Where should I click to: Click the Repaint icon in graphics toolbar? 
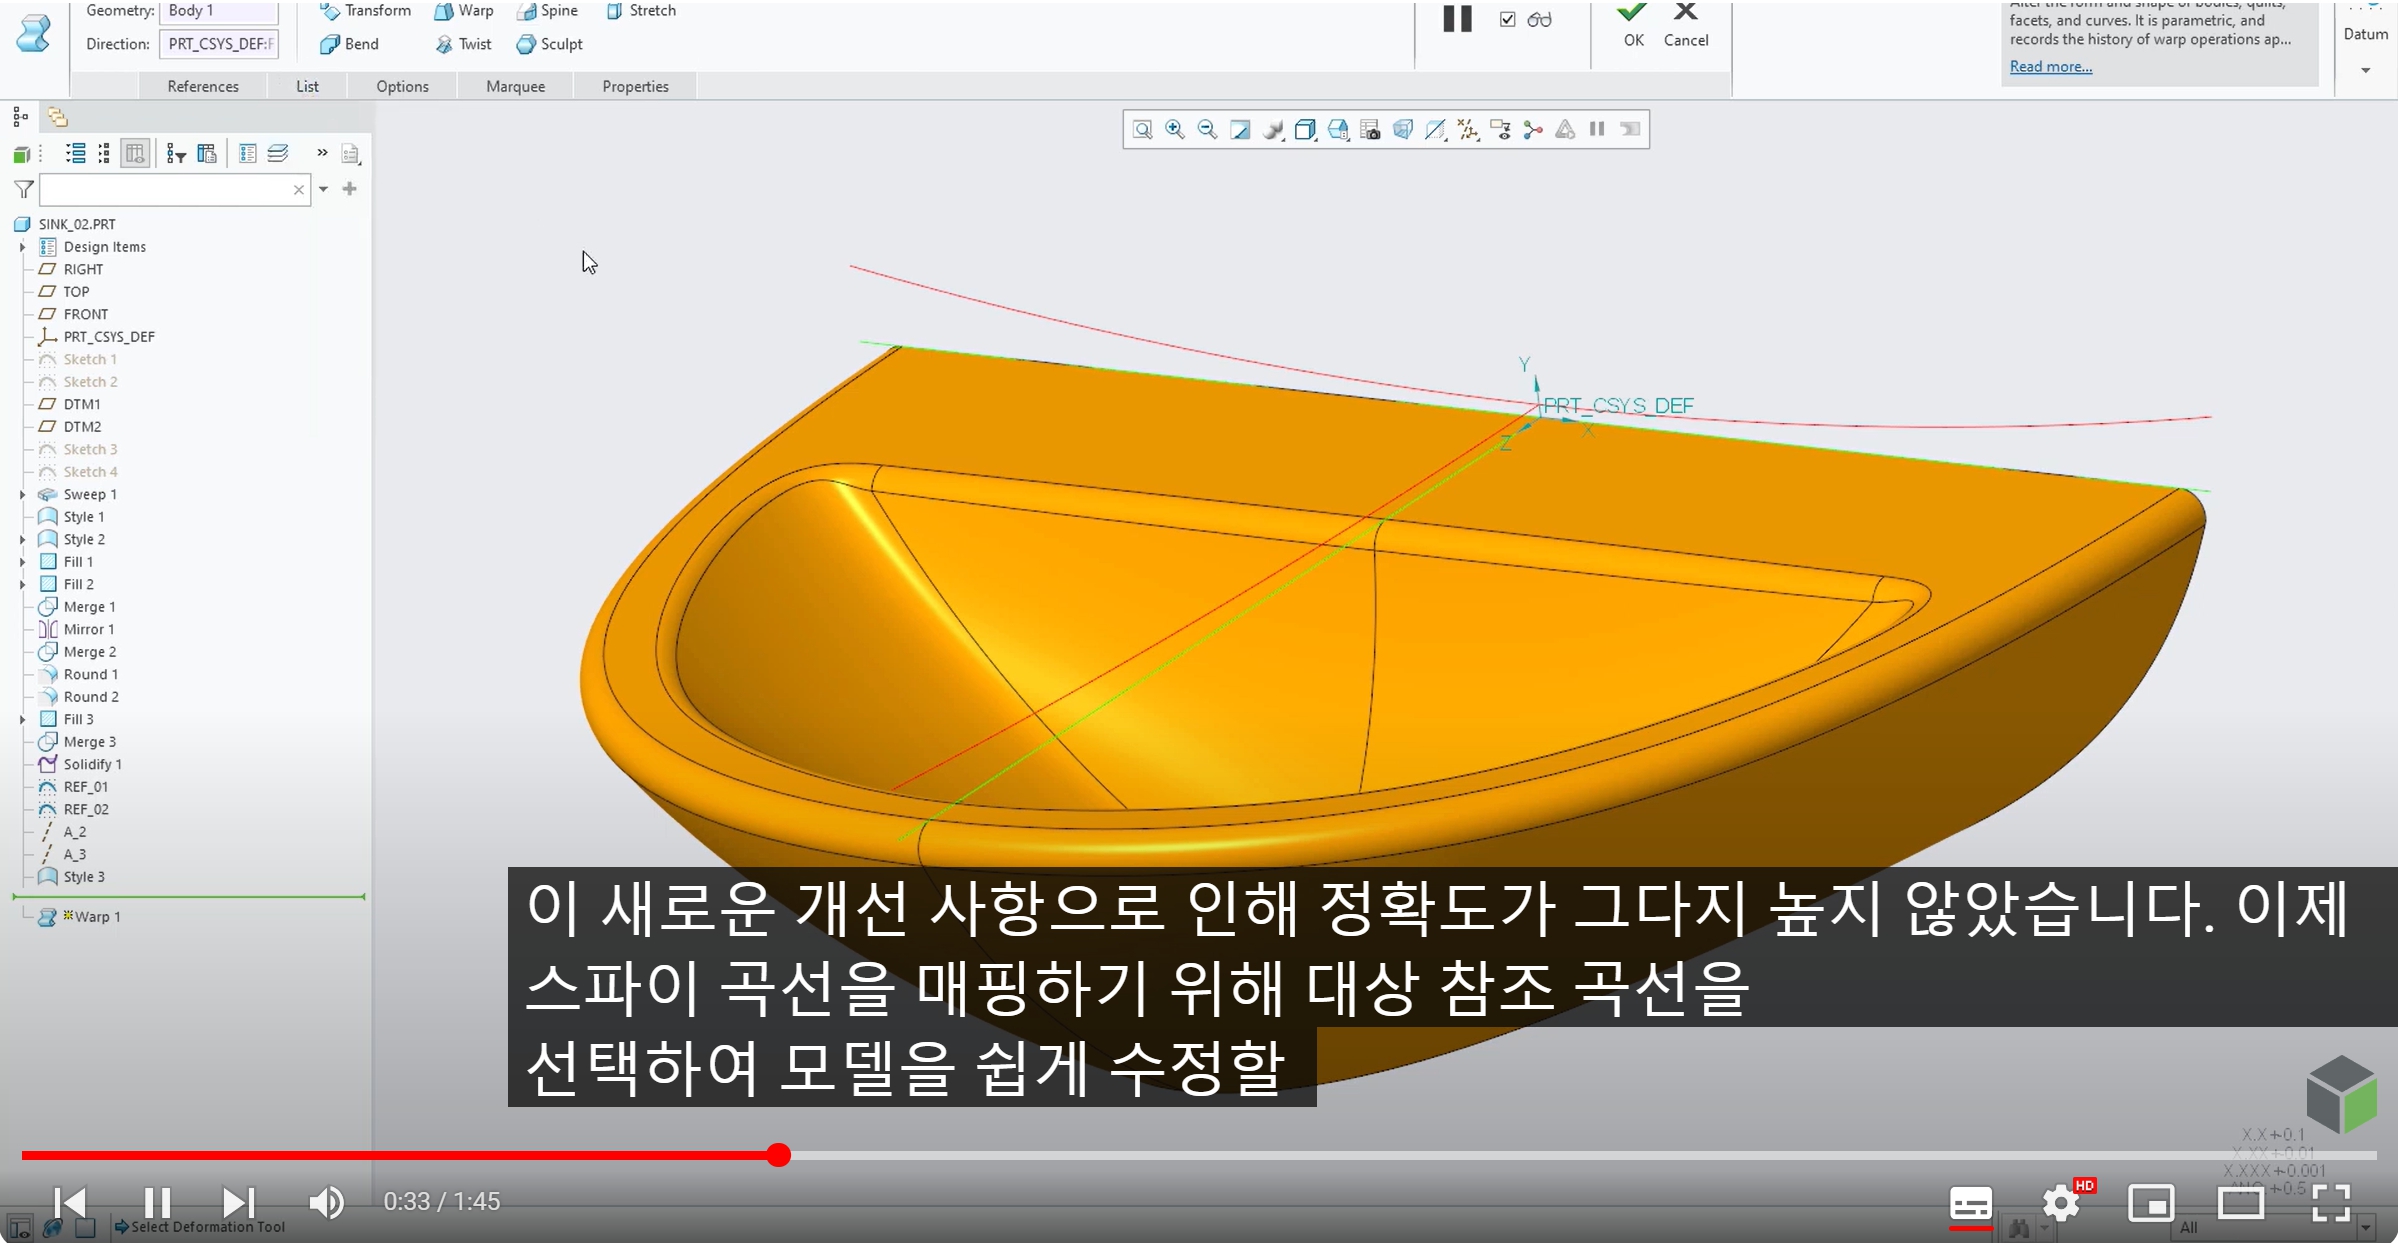[x=1240, y=130]
